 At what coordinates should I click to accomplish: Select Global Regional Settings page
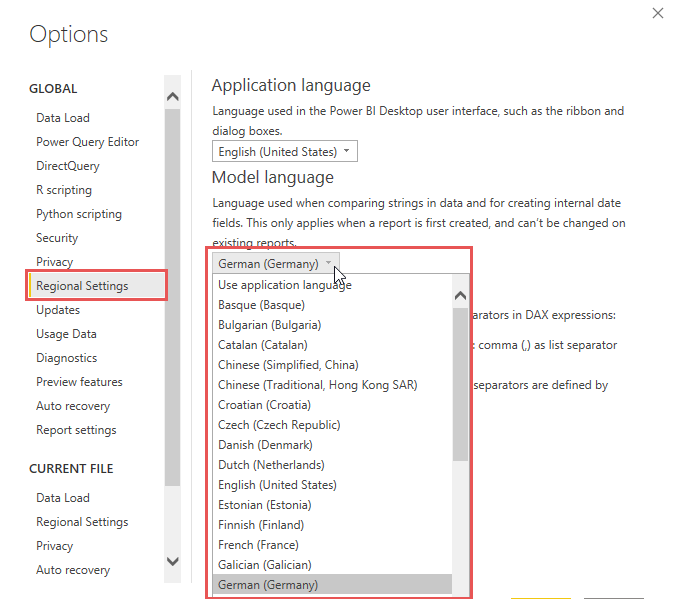pyautogui.click(x=97, y=286)
